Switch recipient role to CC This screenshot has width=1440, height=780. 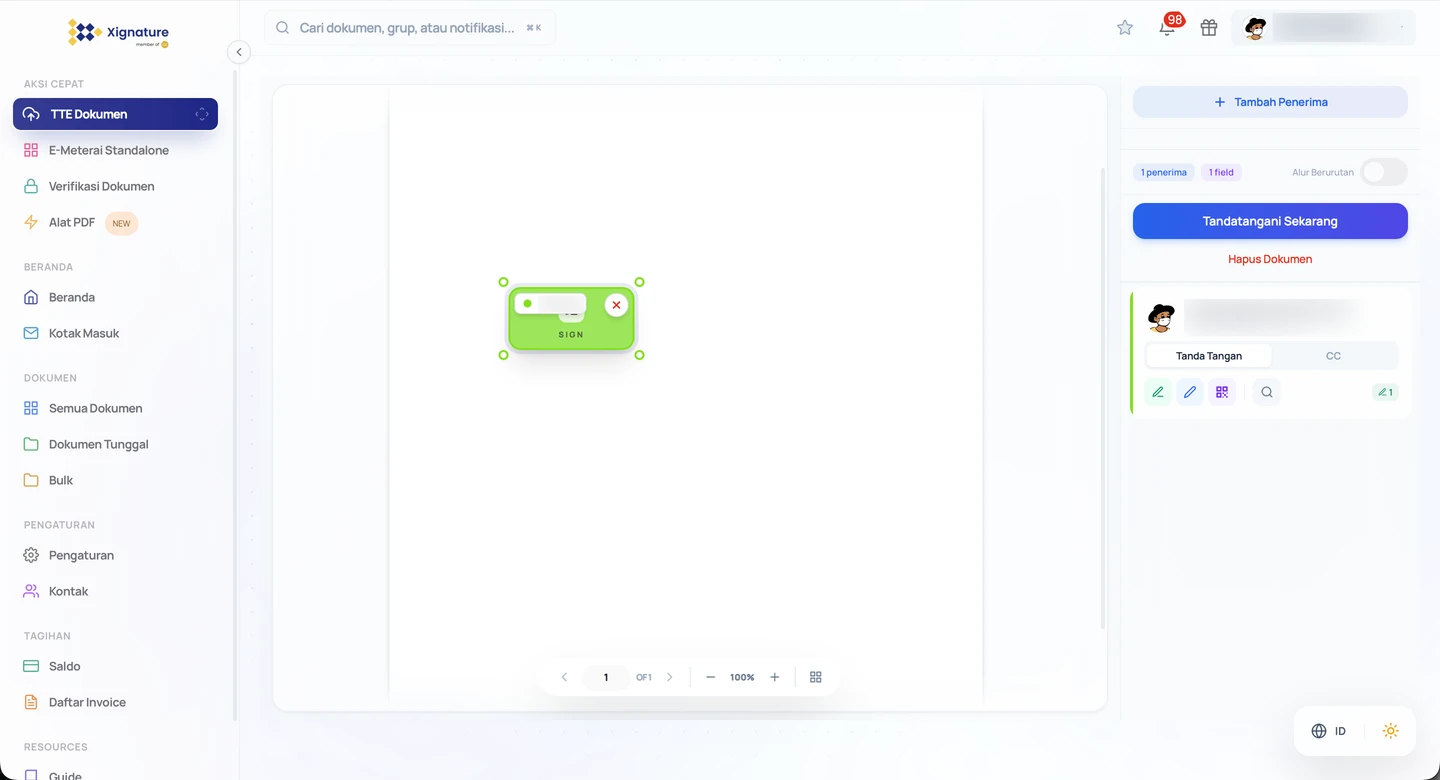tap(1333, 356)
